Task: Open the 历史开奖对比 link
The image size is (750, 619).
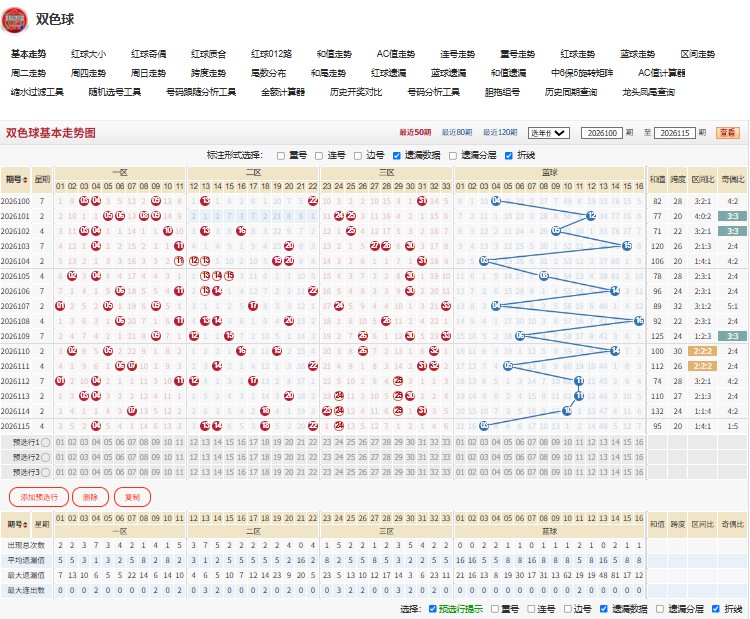Action: [x=355, y=92]
